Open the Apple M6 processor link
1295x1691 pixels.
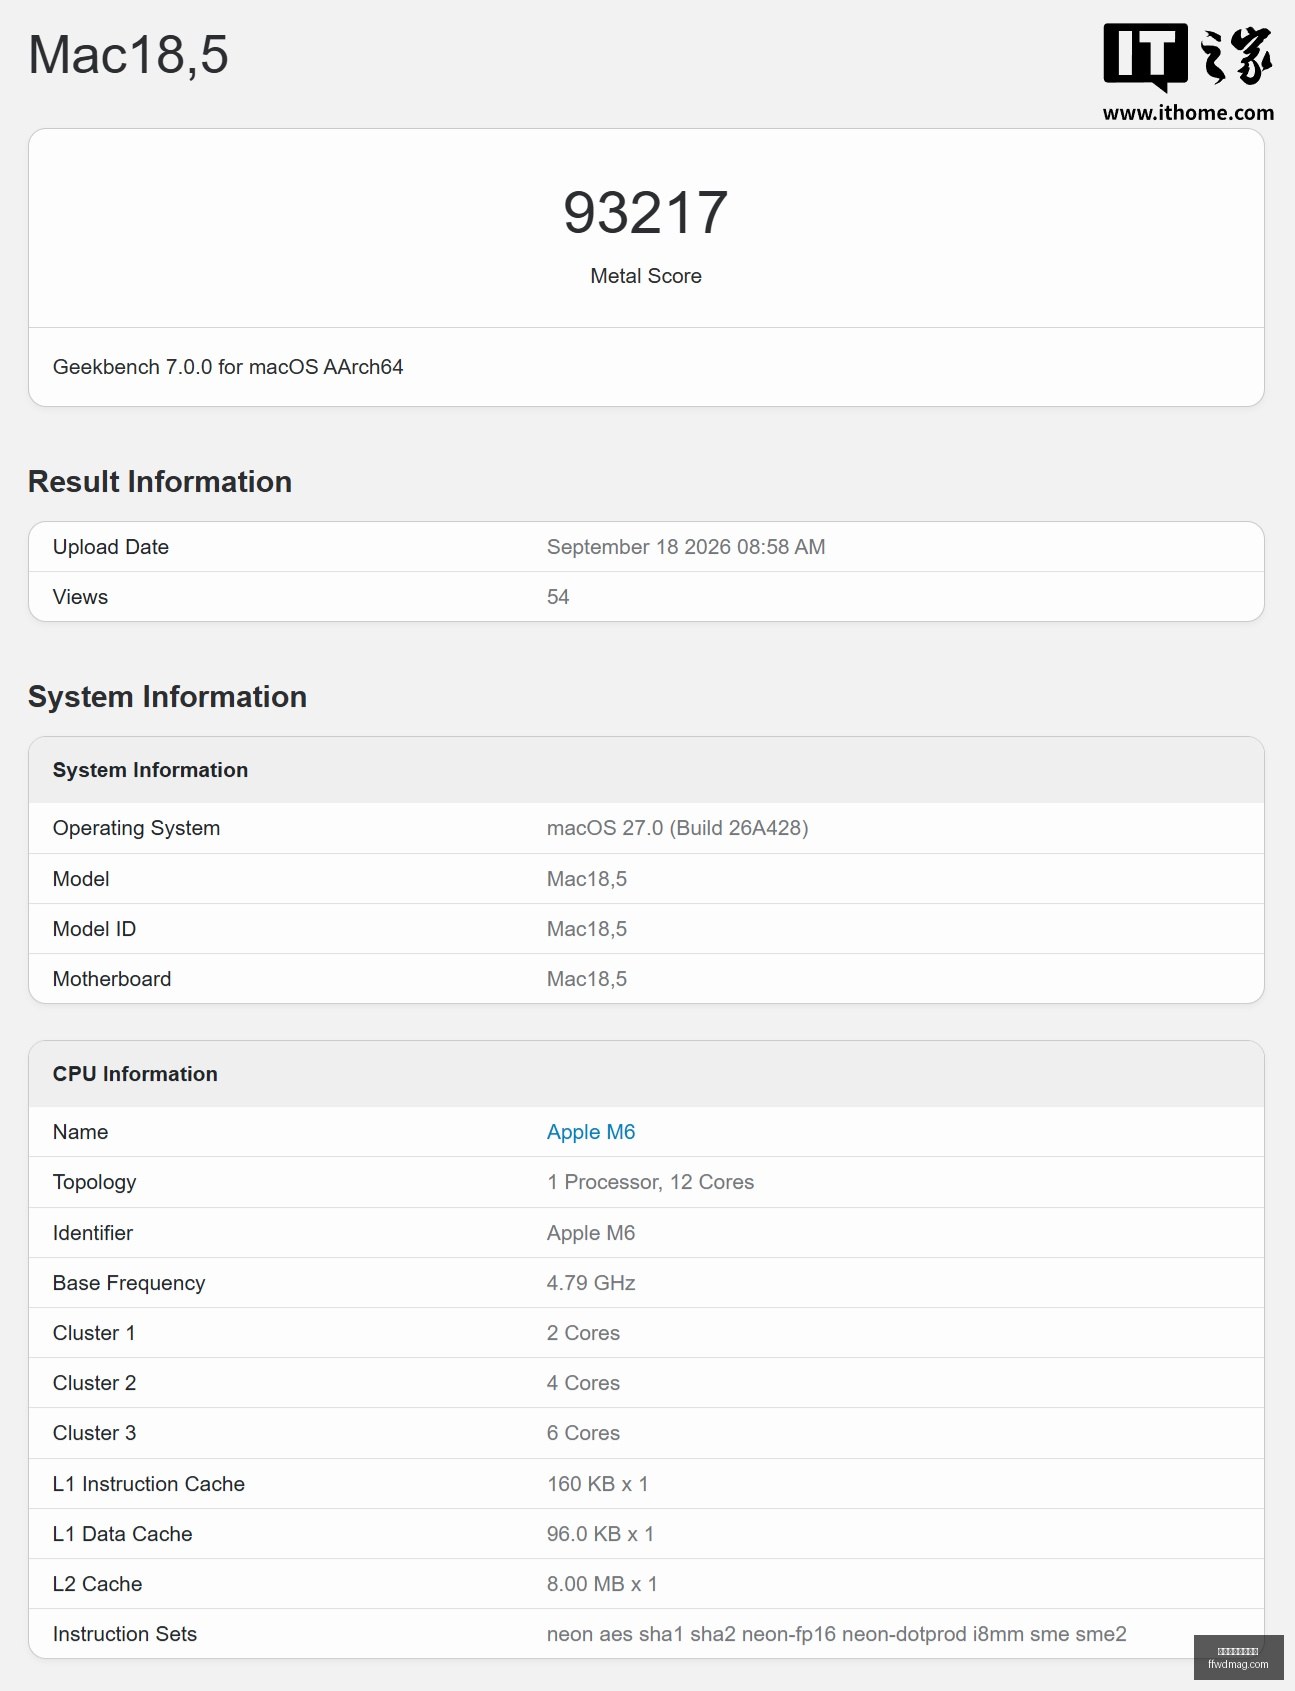(x=590, y=1132)
